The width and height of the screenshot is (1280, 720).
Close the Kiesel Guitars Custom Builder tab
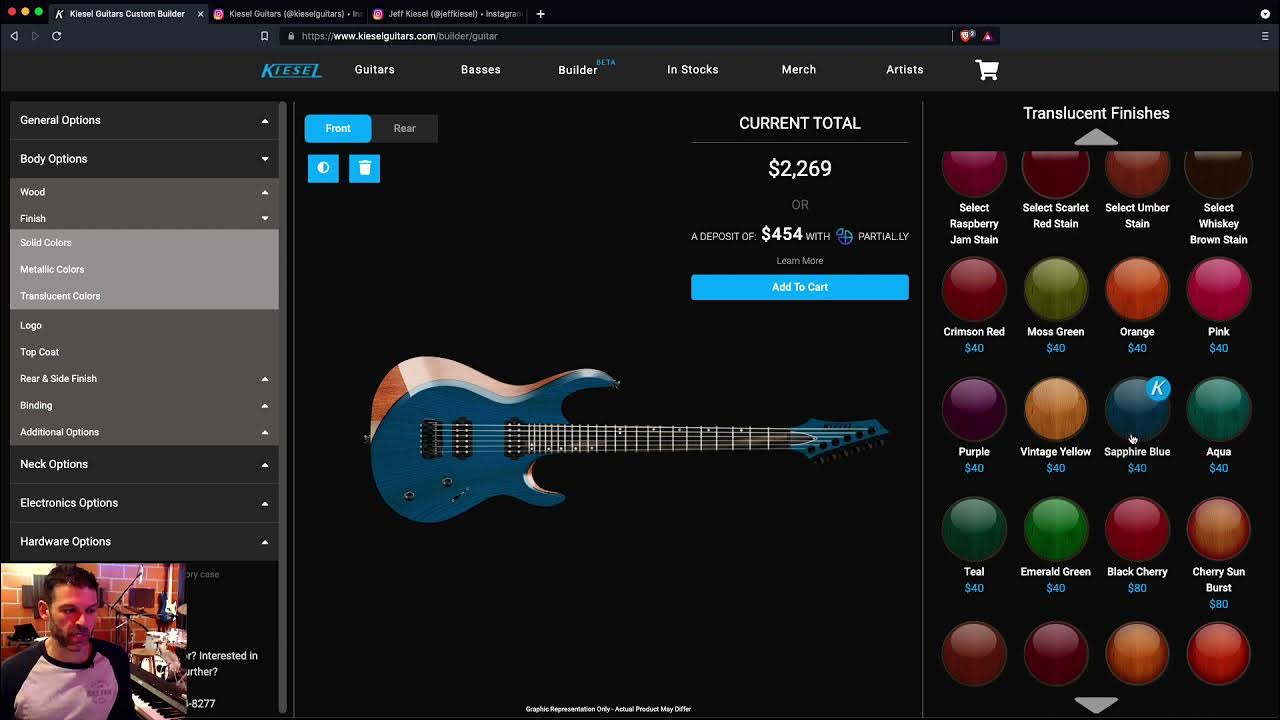pyautogui.click(x=200, y=14)
